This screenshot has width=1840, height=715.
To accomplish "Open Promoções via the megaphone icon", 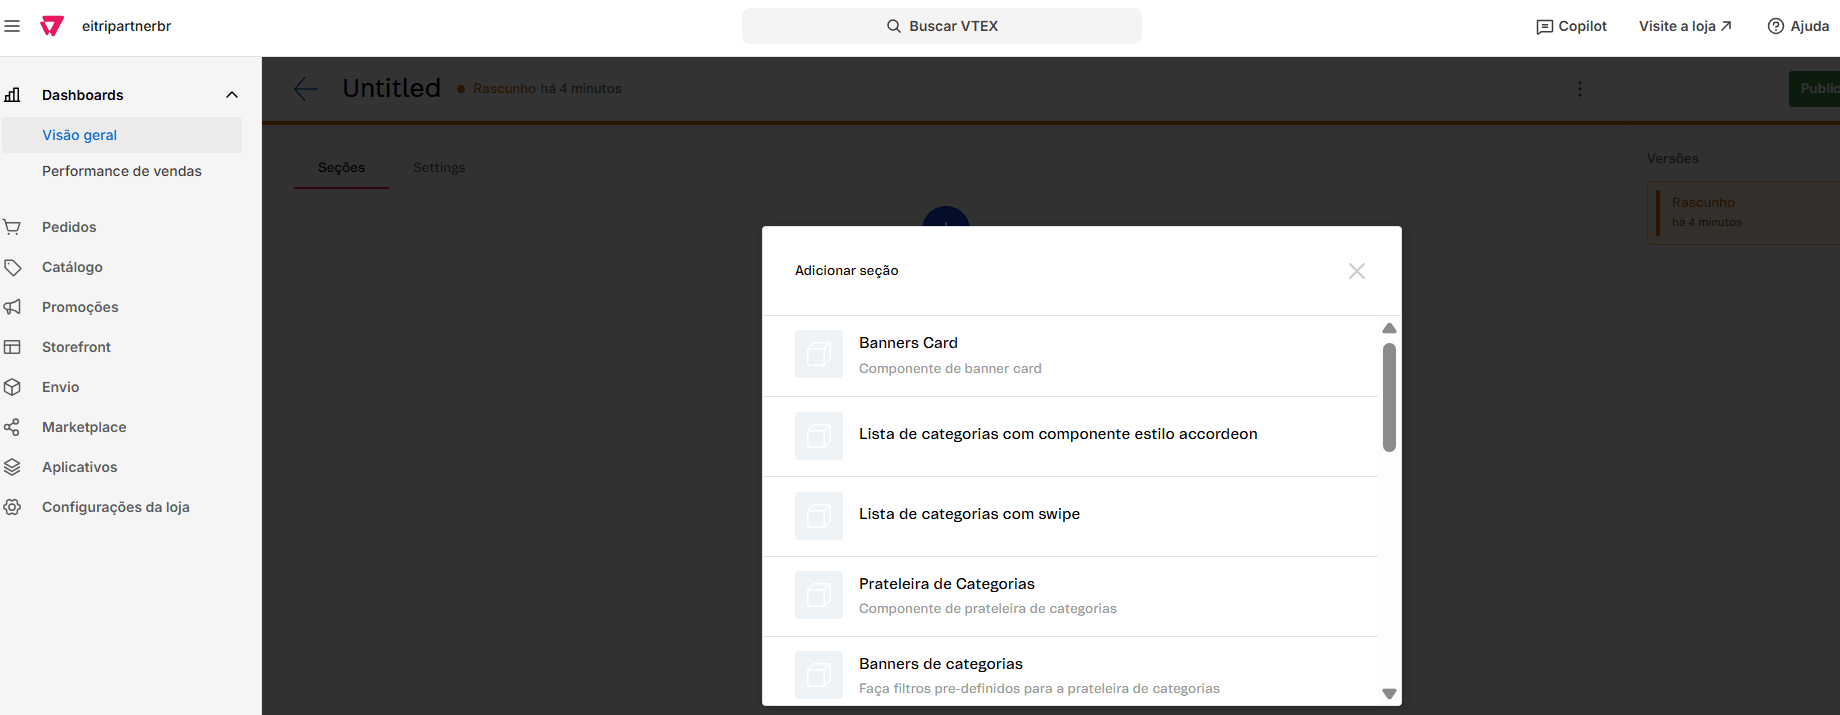I will pos(12,307).
